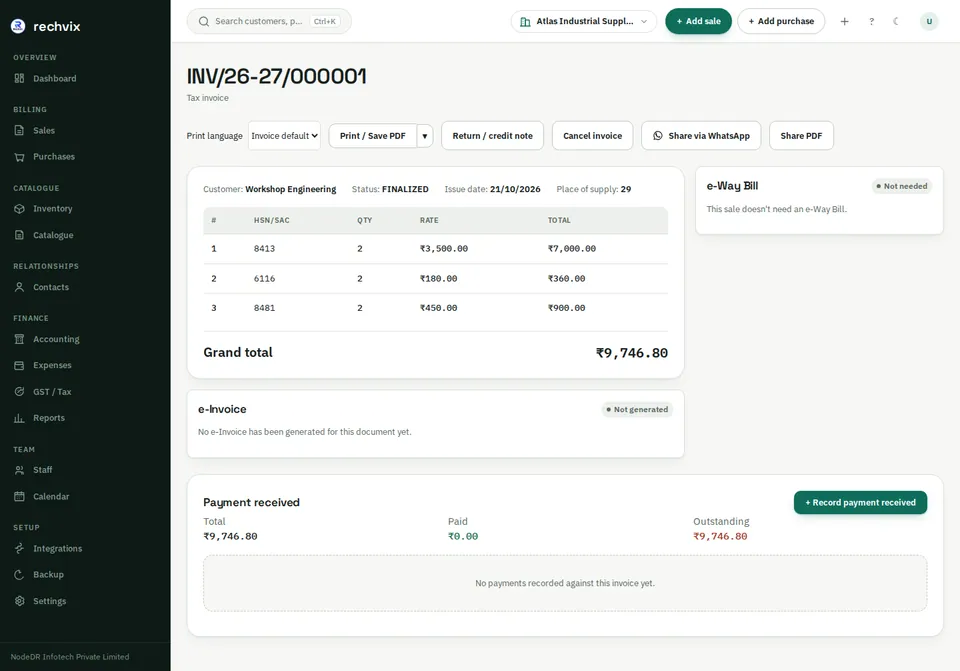960x671 pixels.
Task: Click the Staff people icon
Action: [20, 470]
